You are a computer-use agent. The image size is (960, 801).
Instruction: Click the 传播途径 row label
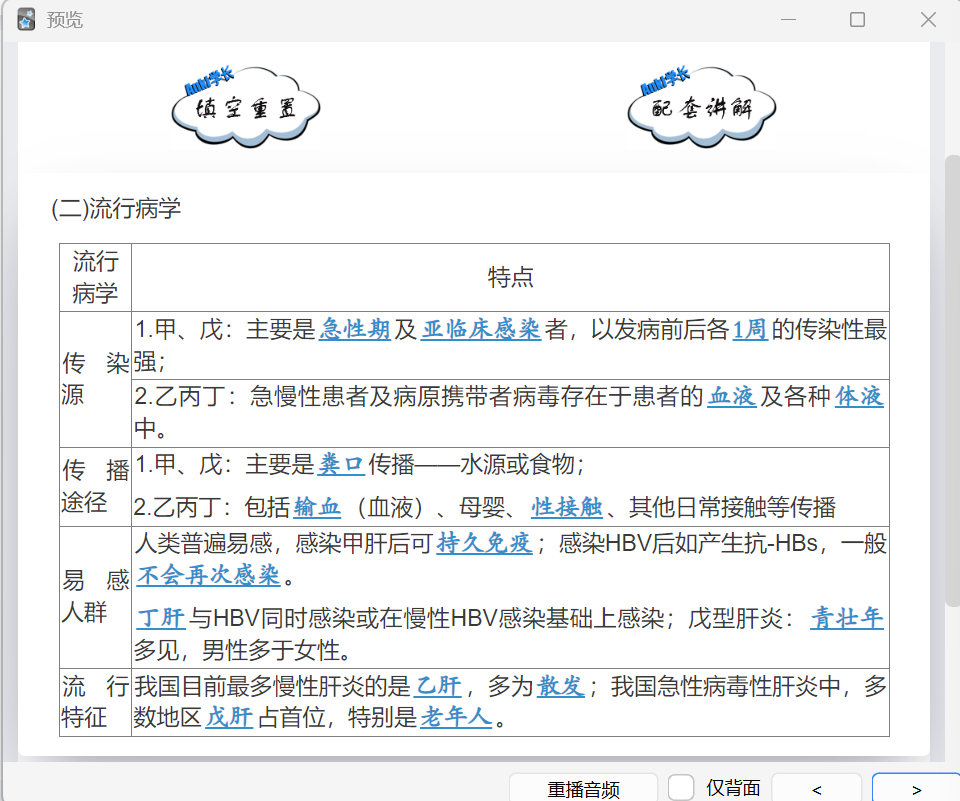95,486
